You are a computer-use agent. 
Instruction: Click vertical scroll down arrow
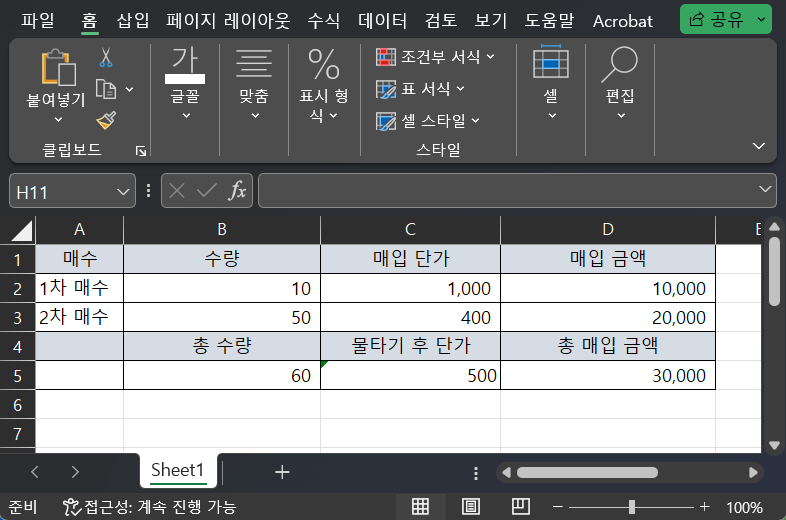tap(774, 445)
